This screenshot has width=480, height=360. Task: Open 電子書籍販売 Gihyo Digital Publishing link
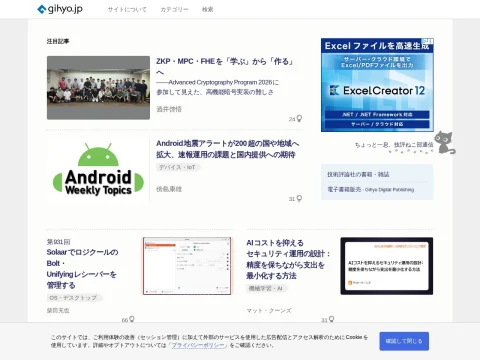[371, 189]
